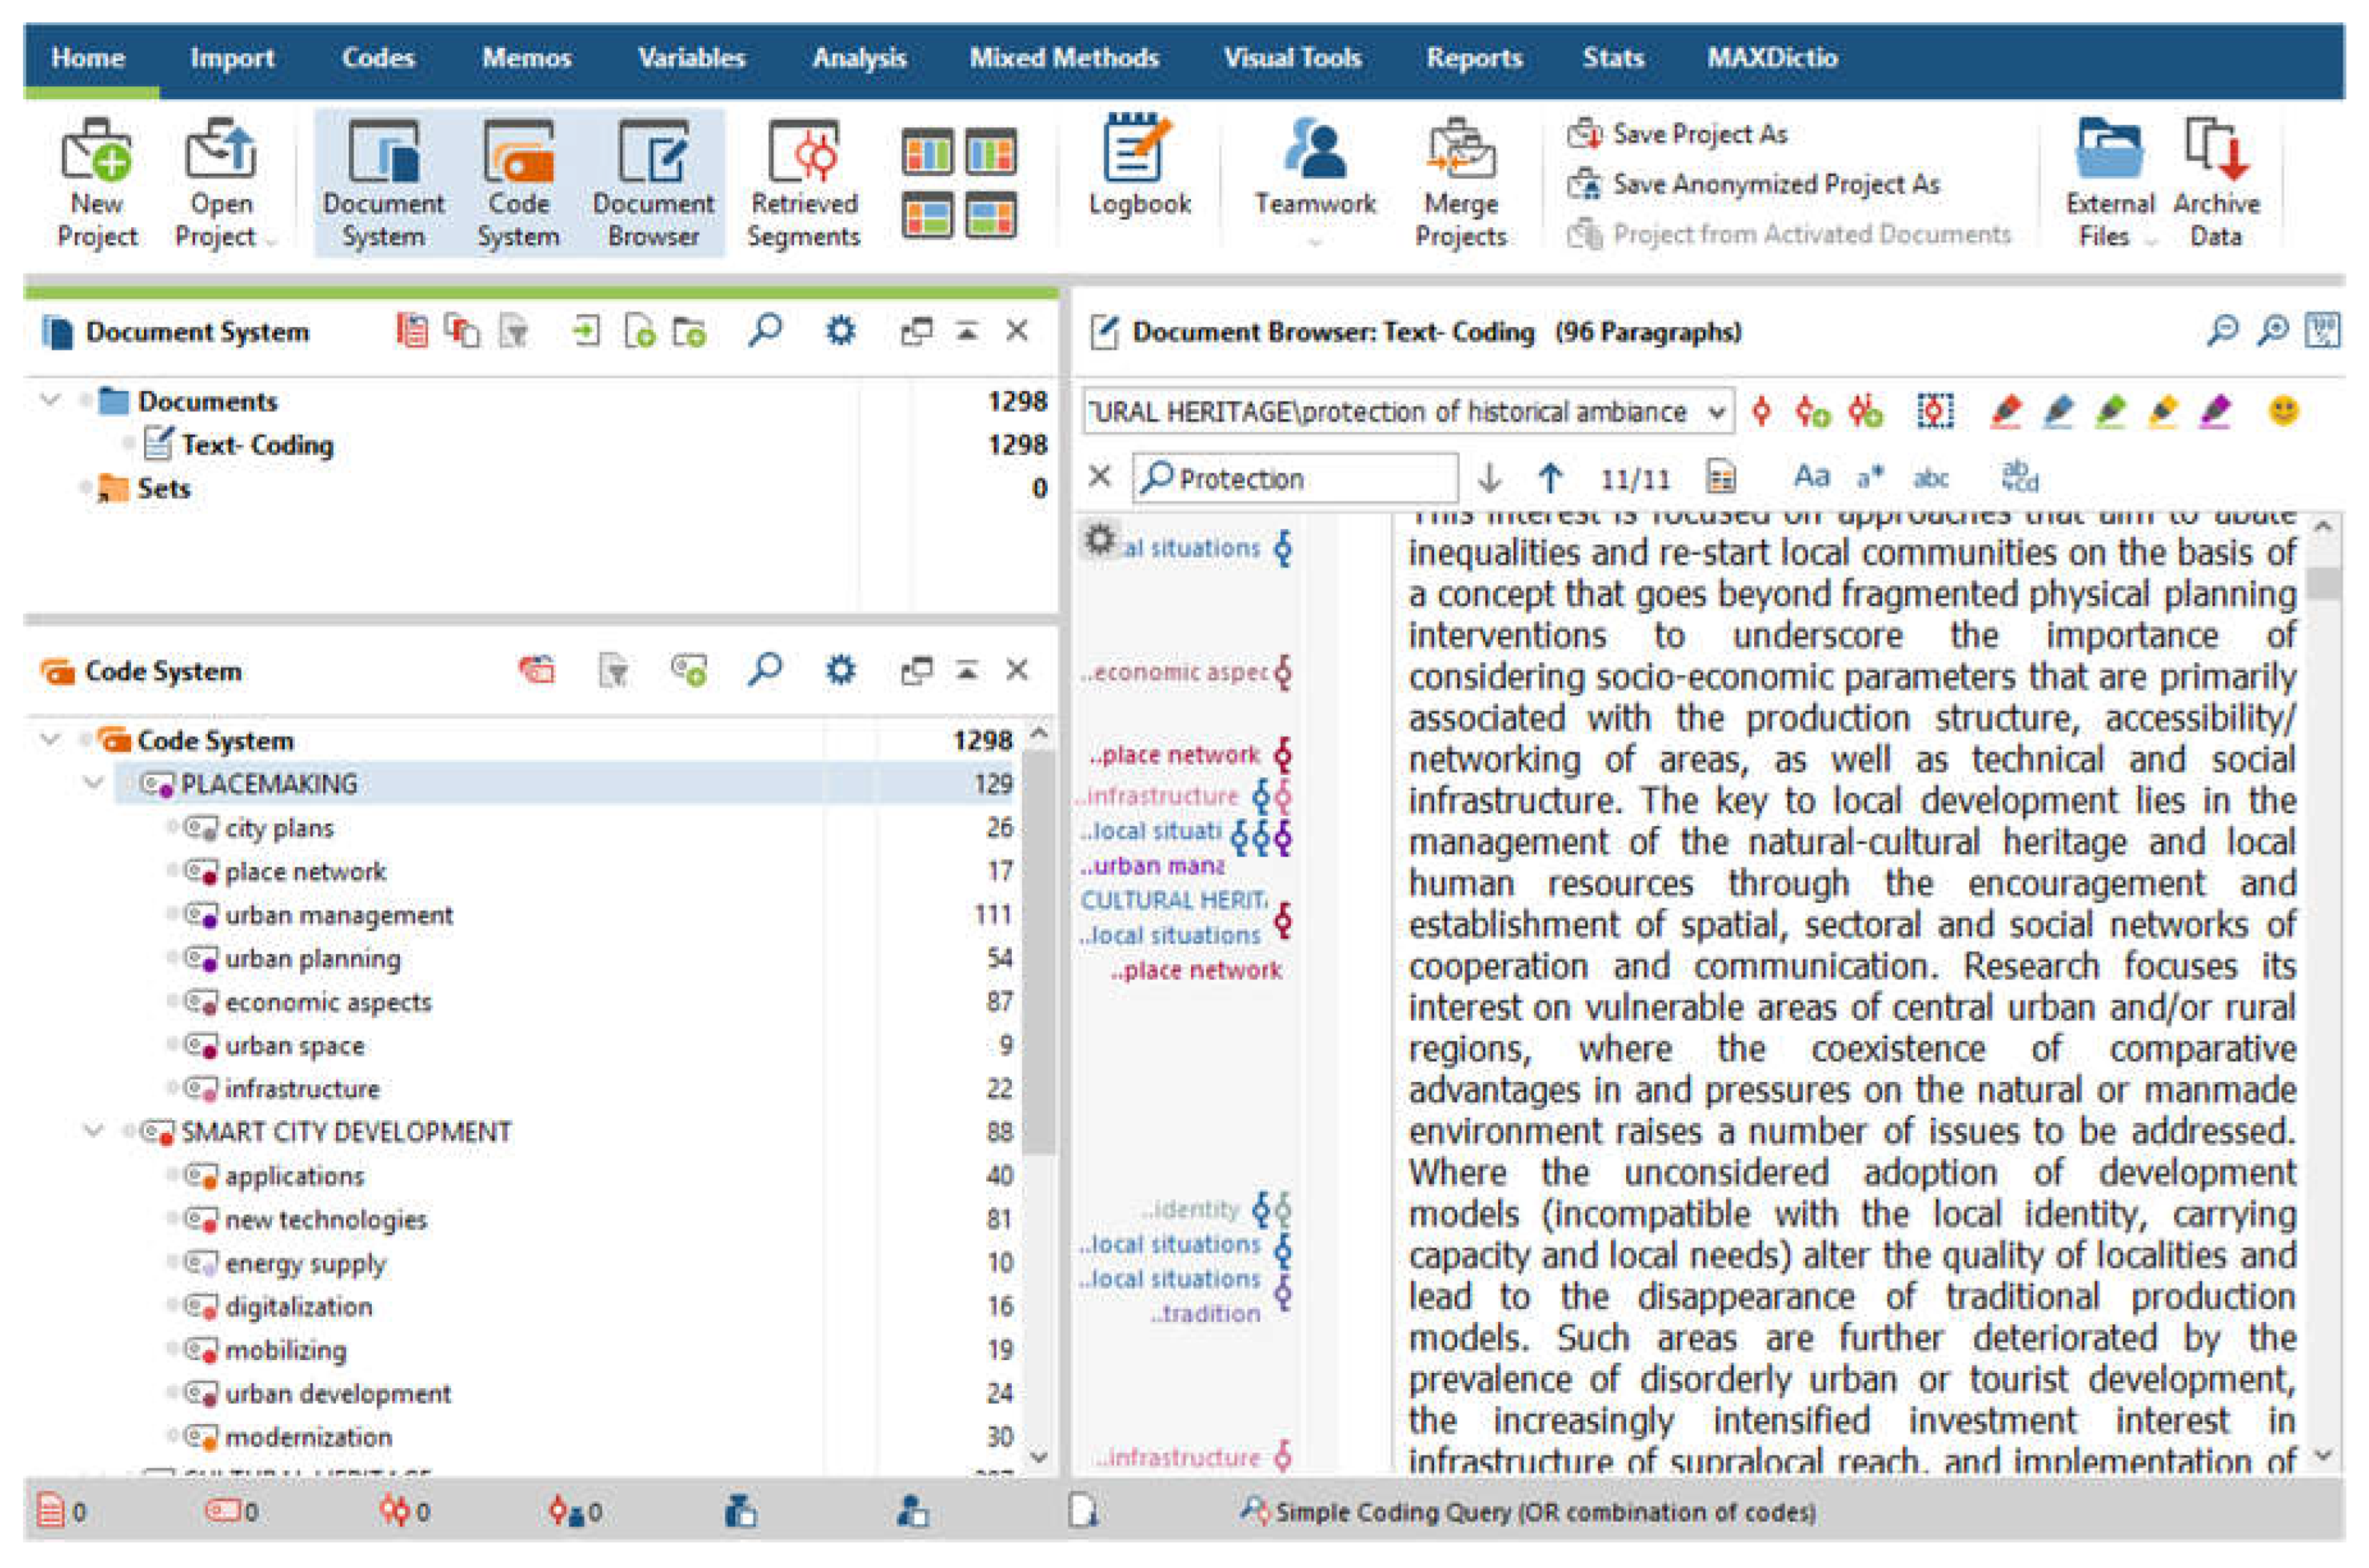Screen dimensions: 2369x1568
Task: Open the Logbook
Action: [1140, 180]
